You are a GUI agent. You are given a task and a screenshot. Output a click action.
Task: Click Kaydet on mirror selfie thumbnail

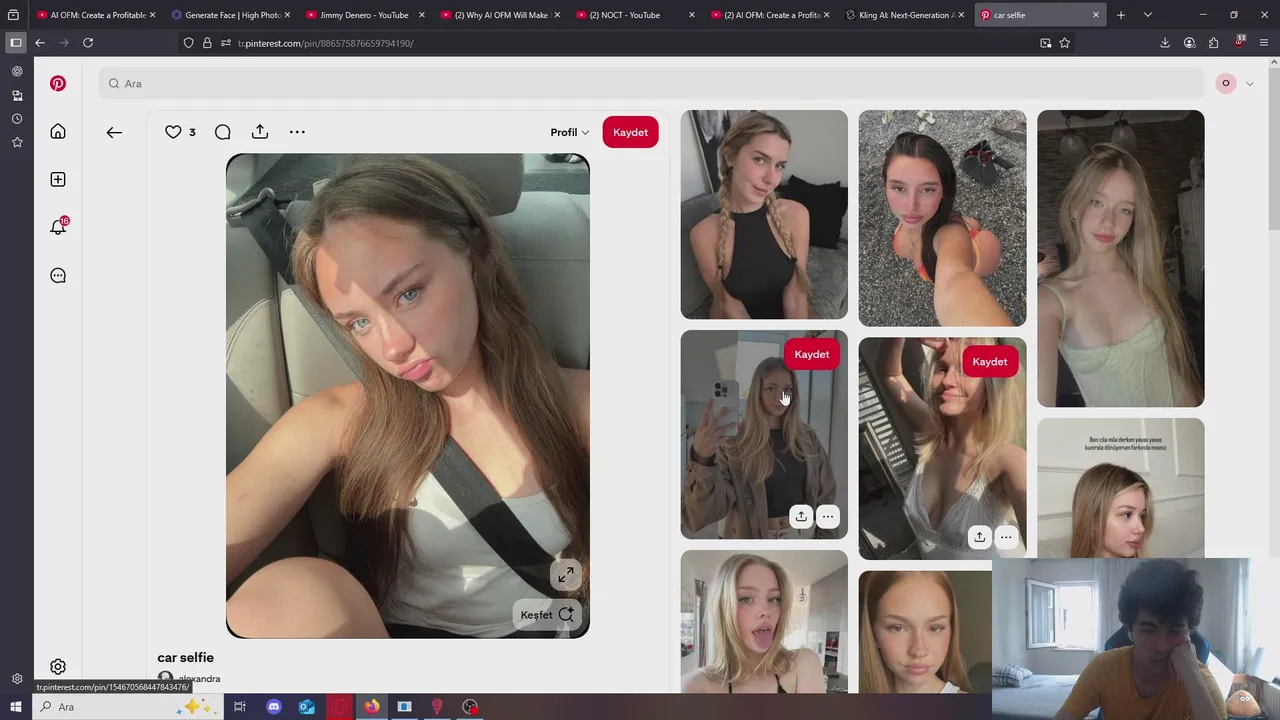coord(811,354)
